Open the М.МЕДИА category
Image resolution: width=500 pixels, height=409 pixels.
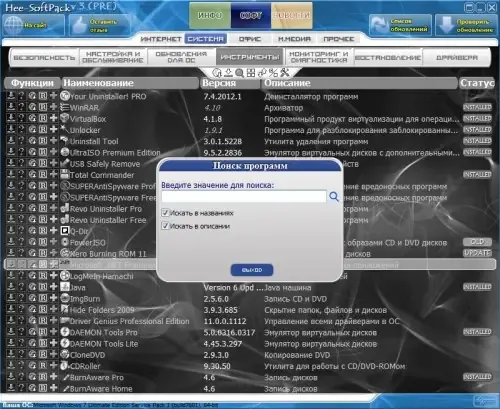[294, 39]
